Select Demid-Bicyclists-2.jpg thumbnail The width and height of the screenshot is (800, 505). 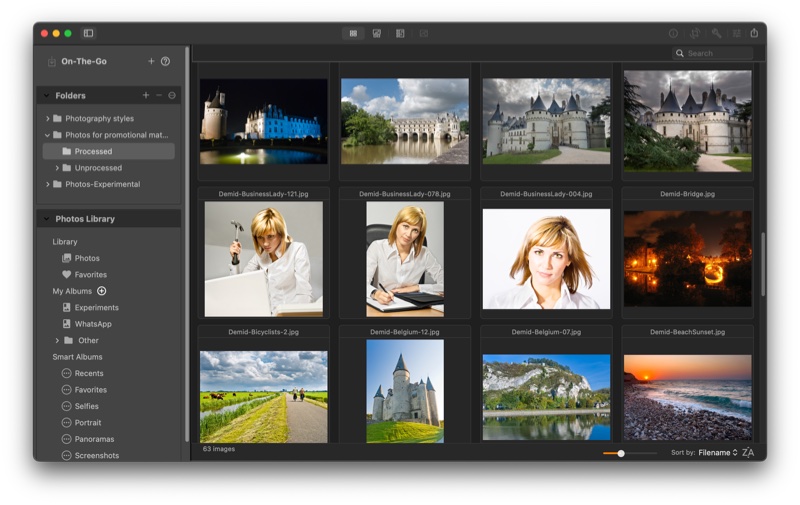[x=263, y=396]
